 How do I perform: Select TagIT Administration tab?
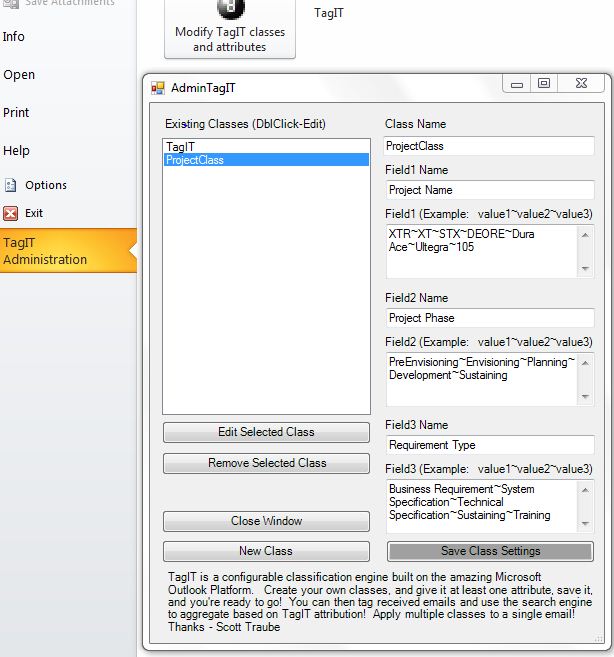coord(68,251)
